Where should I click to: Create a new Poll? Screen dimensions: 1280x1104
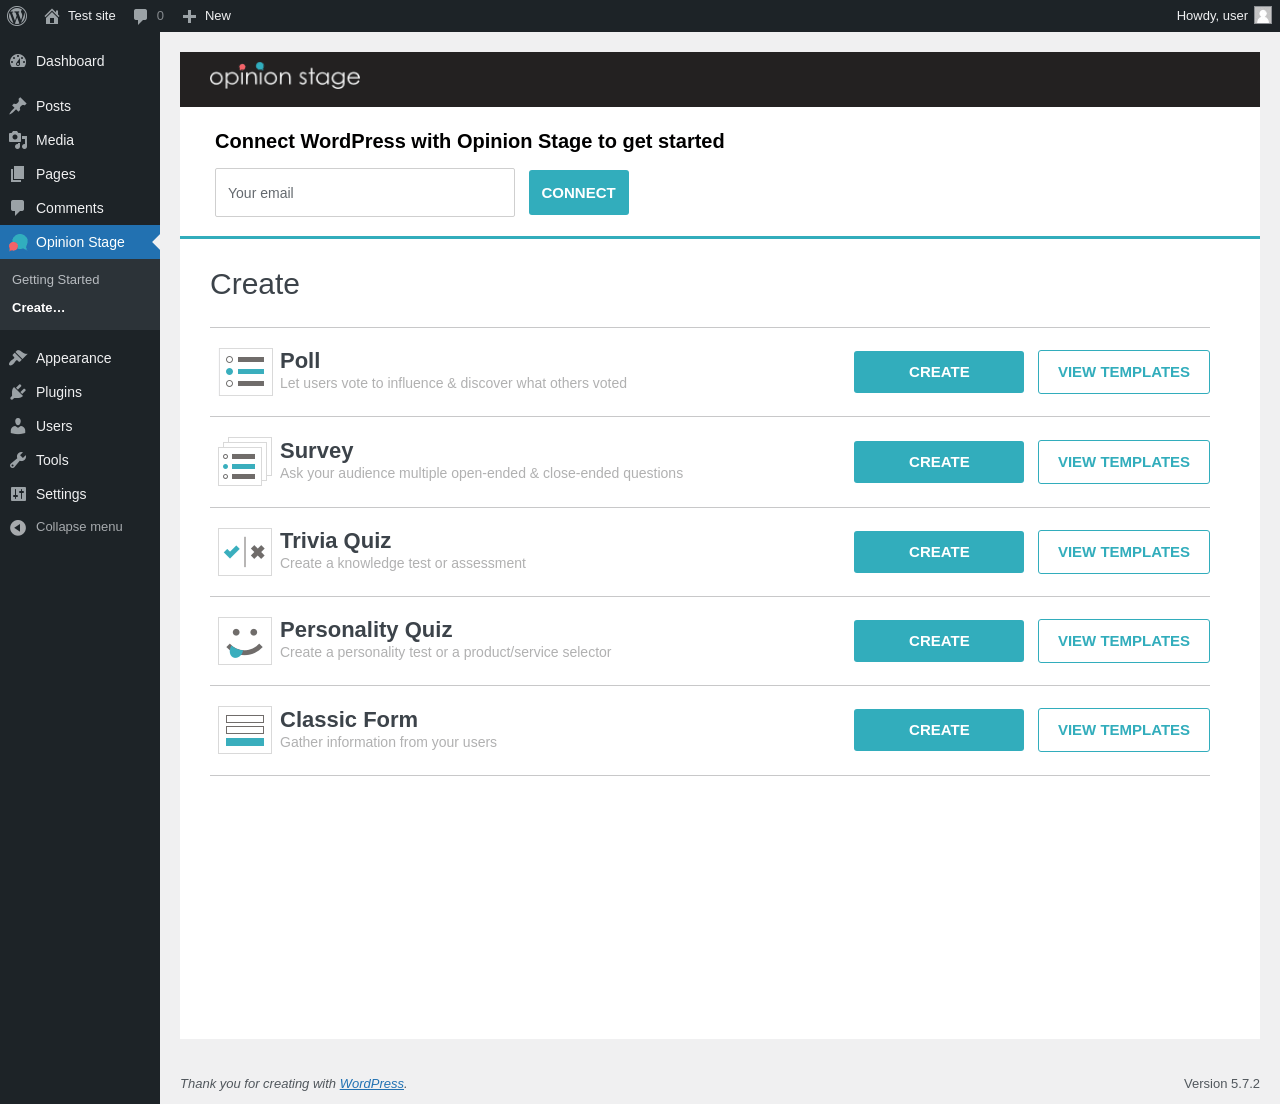pyautogui.click(x=939, y=372)
